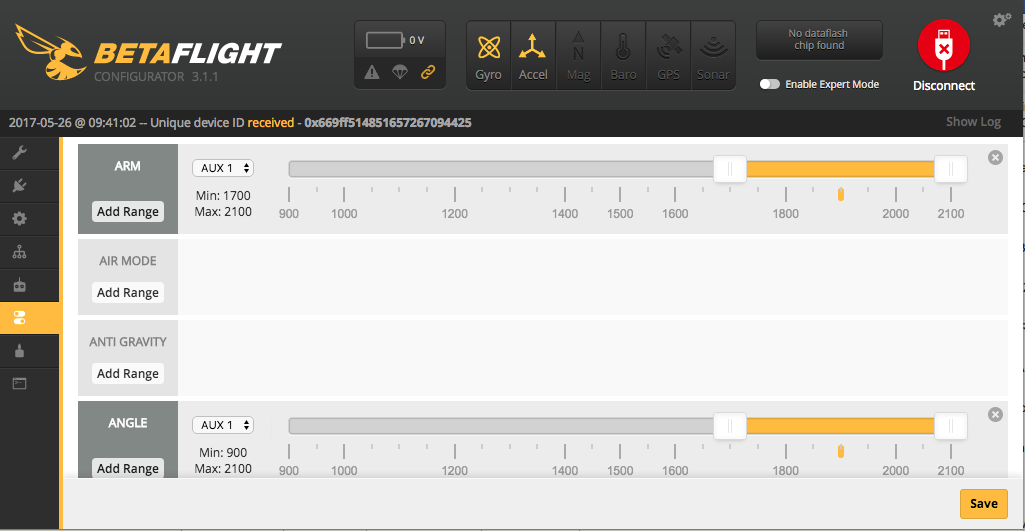Open the Ports tab plug icon

click(x=20, y=186)
